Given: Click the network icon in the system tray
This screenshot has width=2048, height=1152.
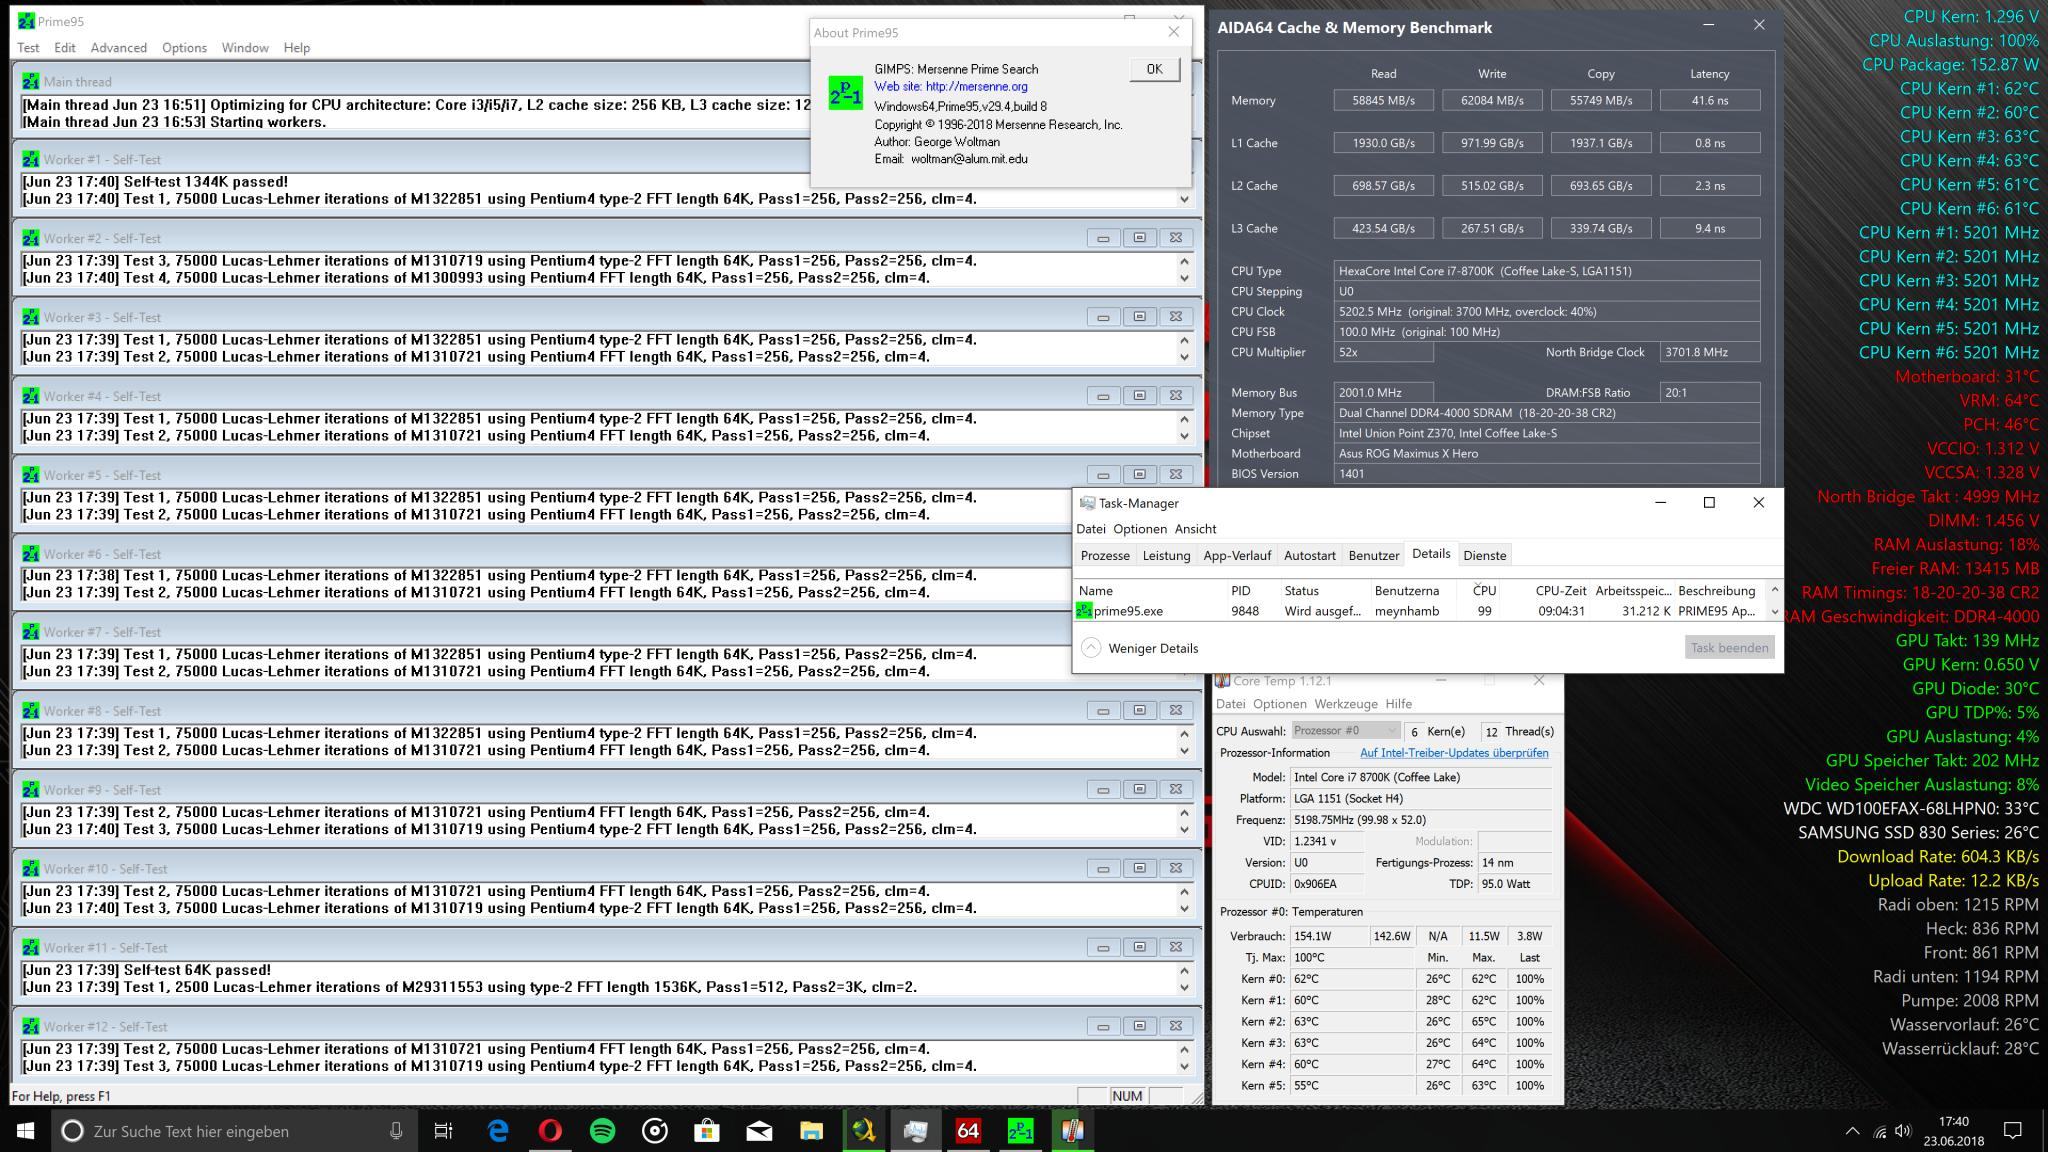Looking at the screenshot, I should coord(1879,1131).
